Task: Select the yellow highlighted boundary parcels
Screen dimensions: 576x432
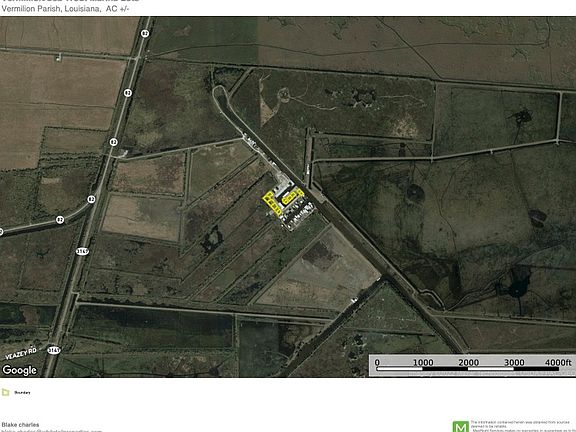Action: [x=283, y=202]
